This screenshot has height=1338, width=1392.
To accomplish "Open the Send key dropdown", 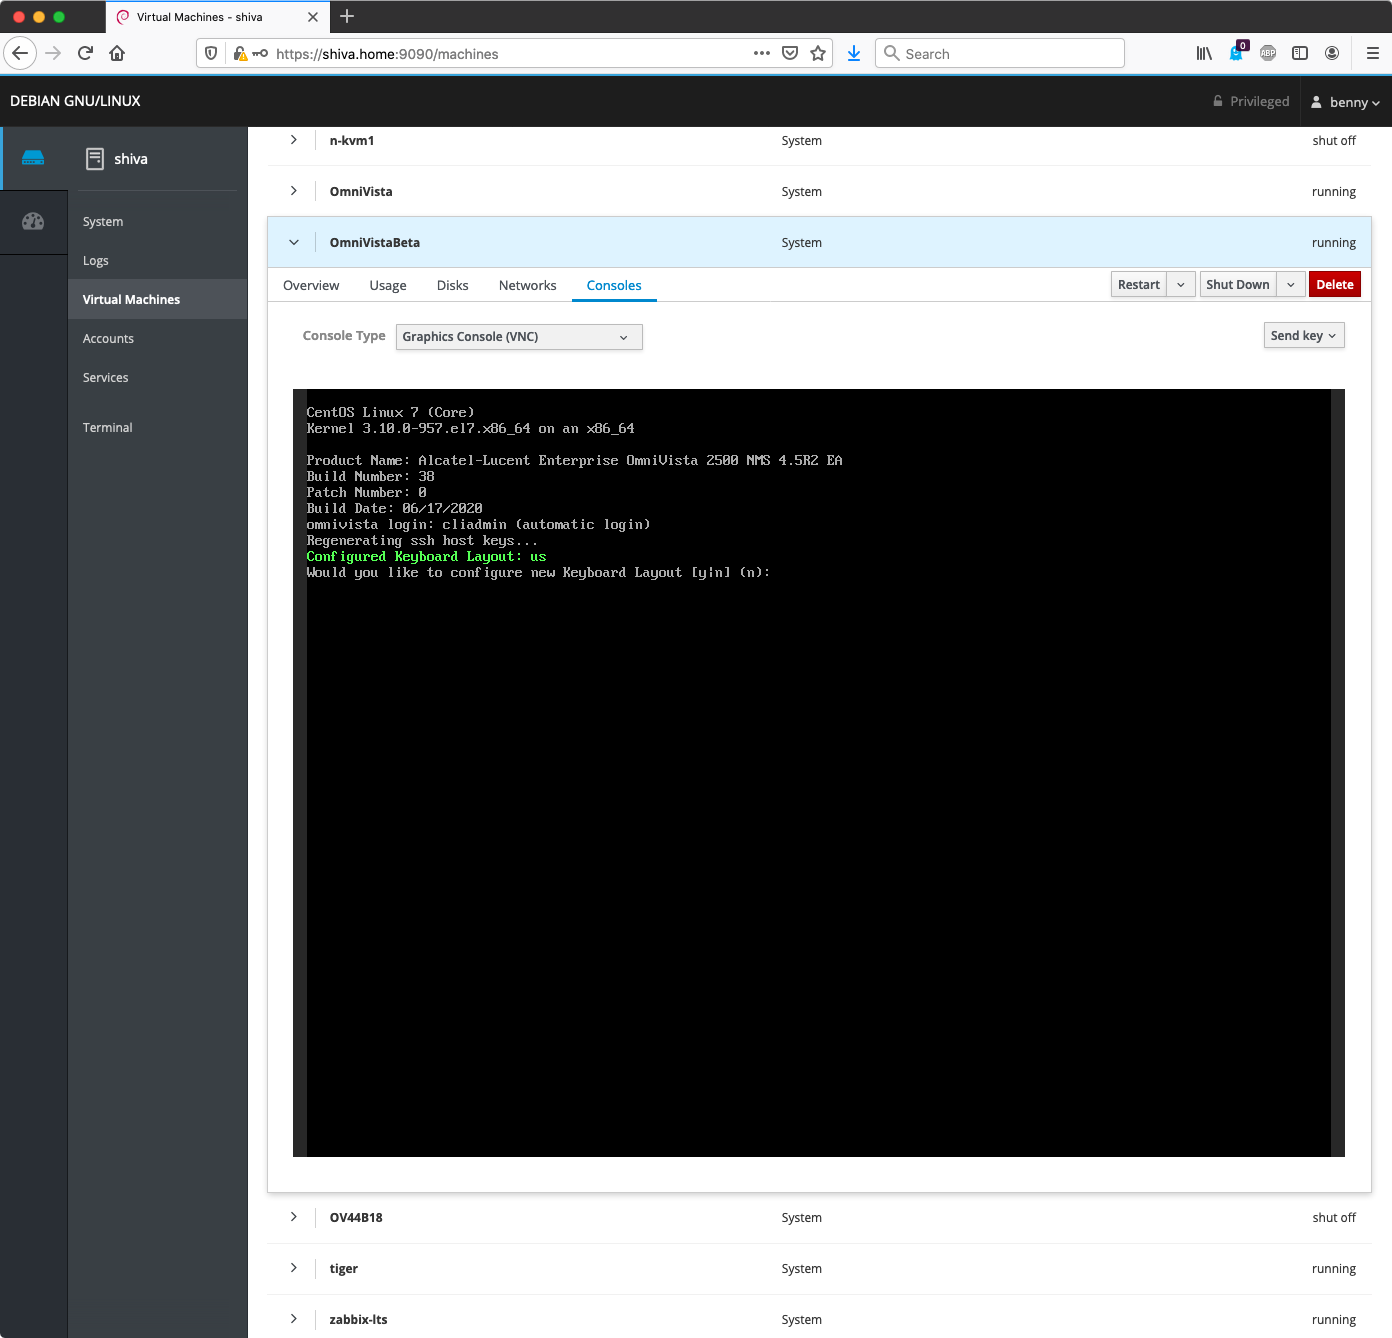I will tap(1303, 336).
